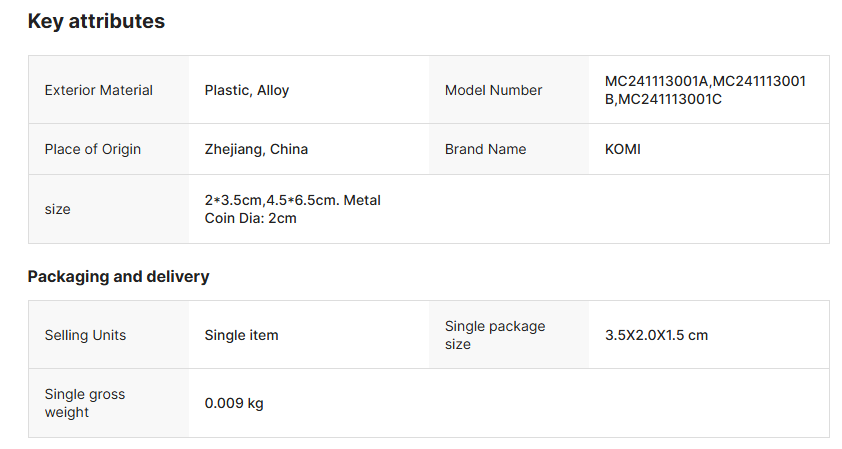Click the KOMI brand value
The height and width of the screenshot is (449, 842).
coord(623,149)
